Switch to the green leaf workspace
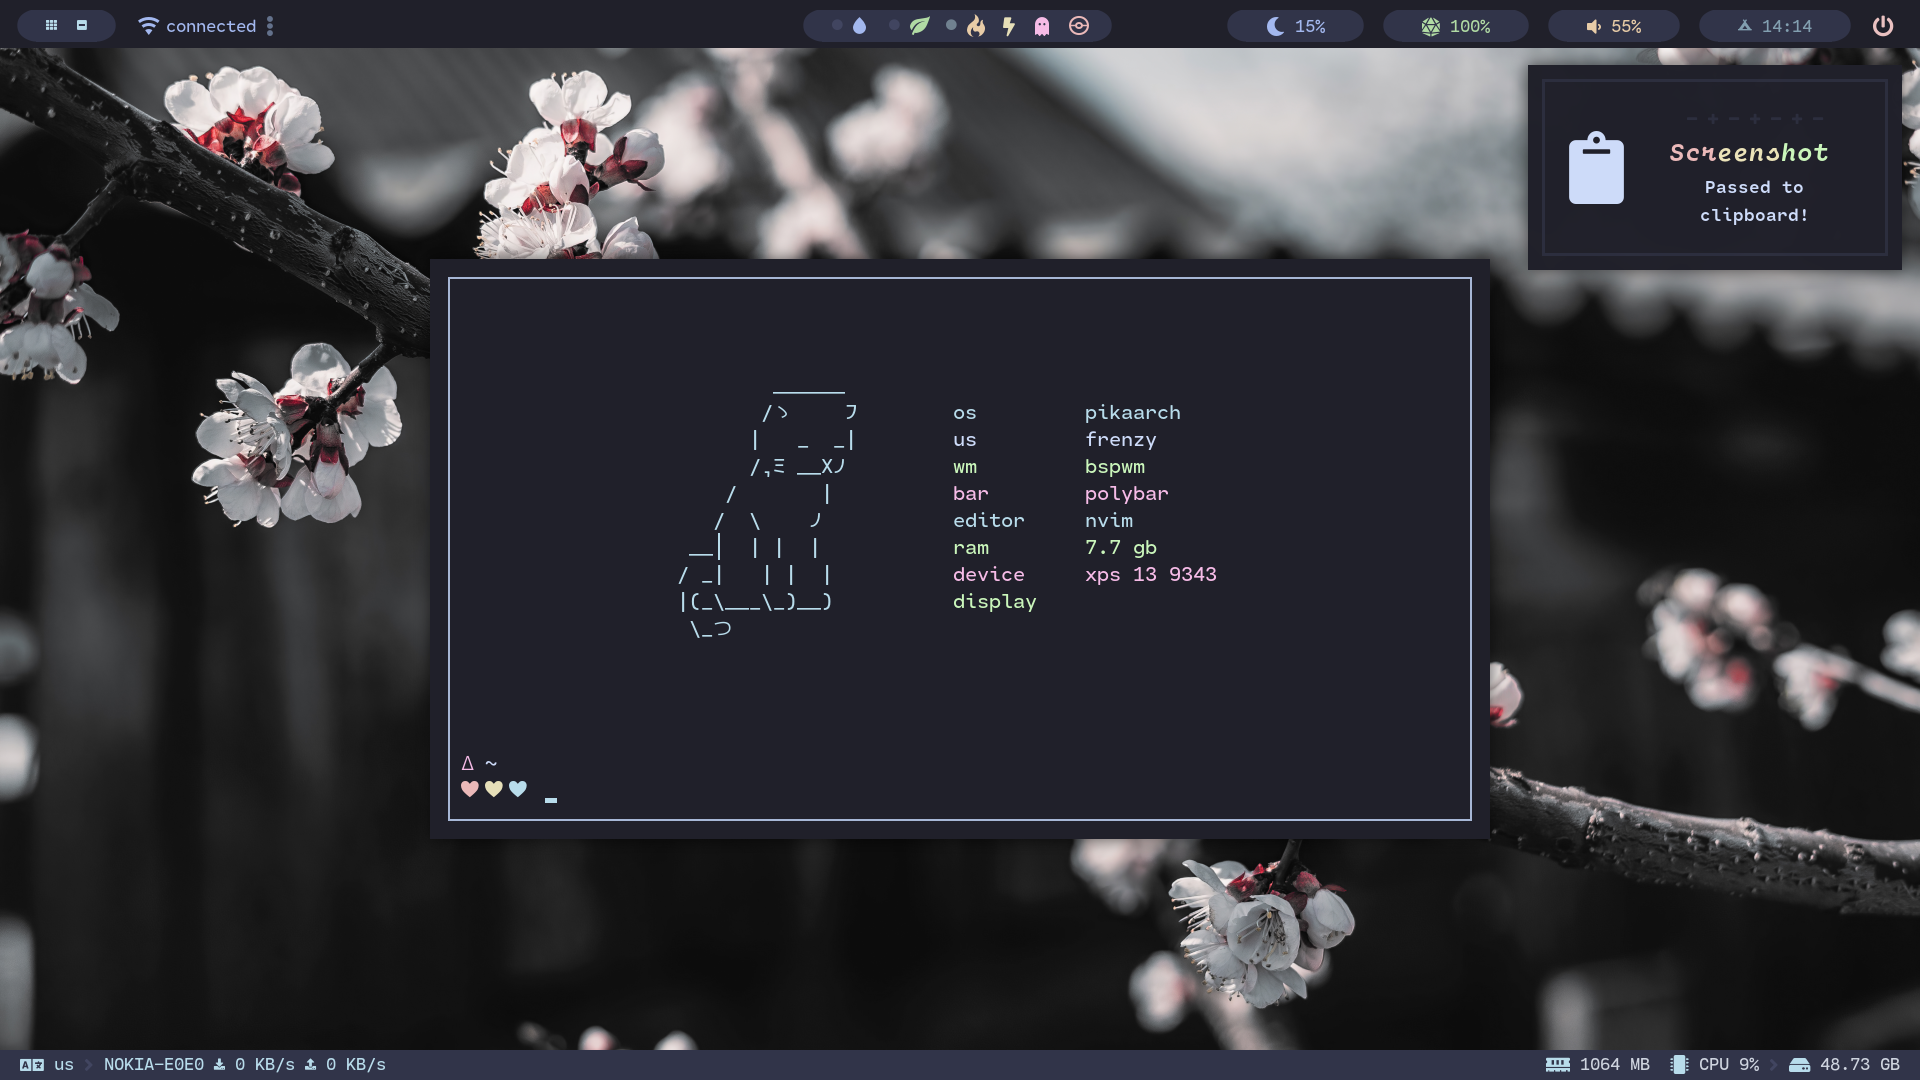This screenshot has width=1920, height=1080. [x=919, y=26]
